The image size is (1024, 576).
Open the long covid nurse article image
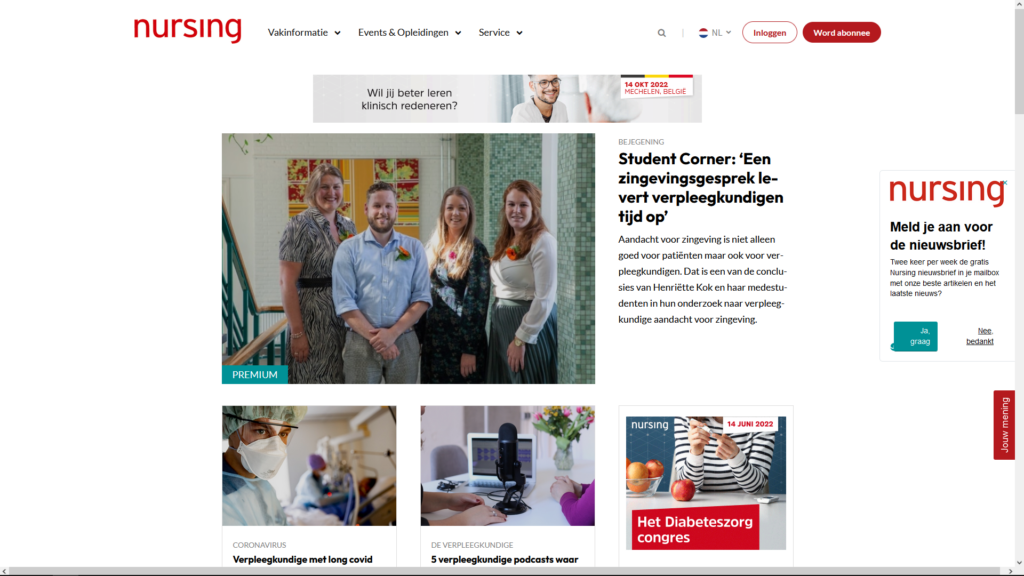[309, 466]
